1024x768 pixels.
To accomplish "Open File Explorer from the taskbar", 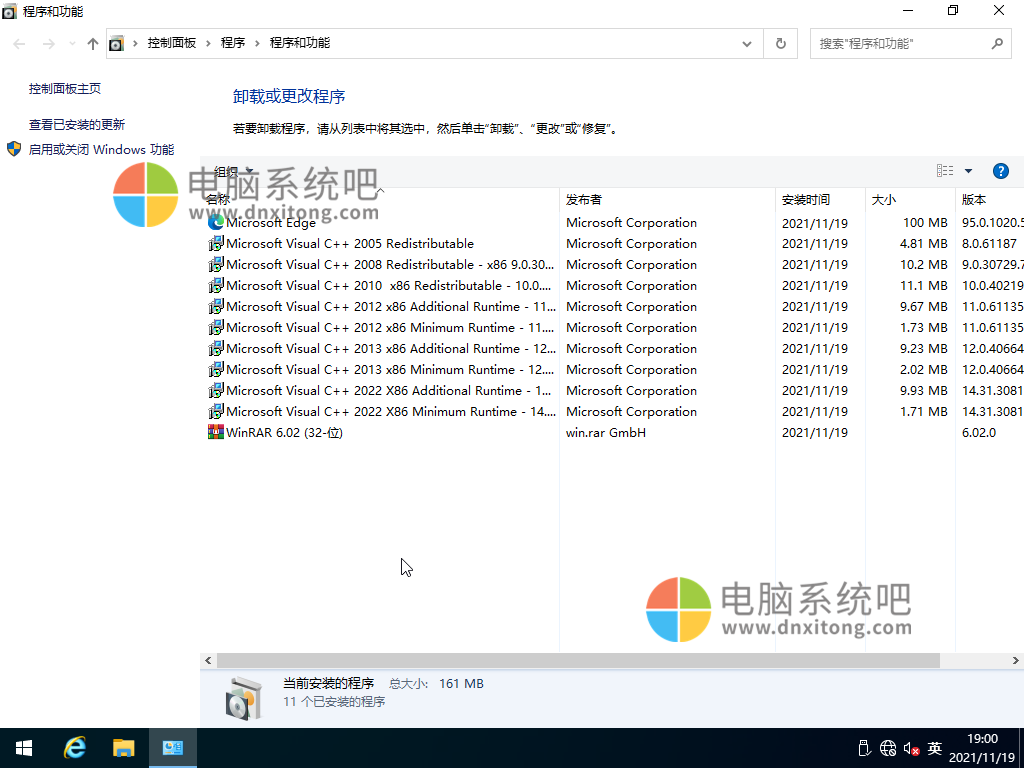I will [x=123, y=748].
